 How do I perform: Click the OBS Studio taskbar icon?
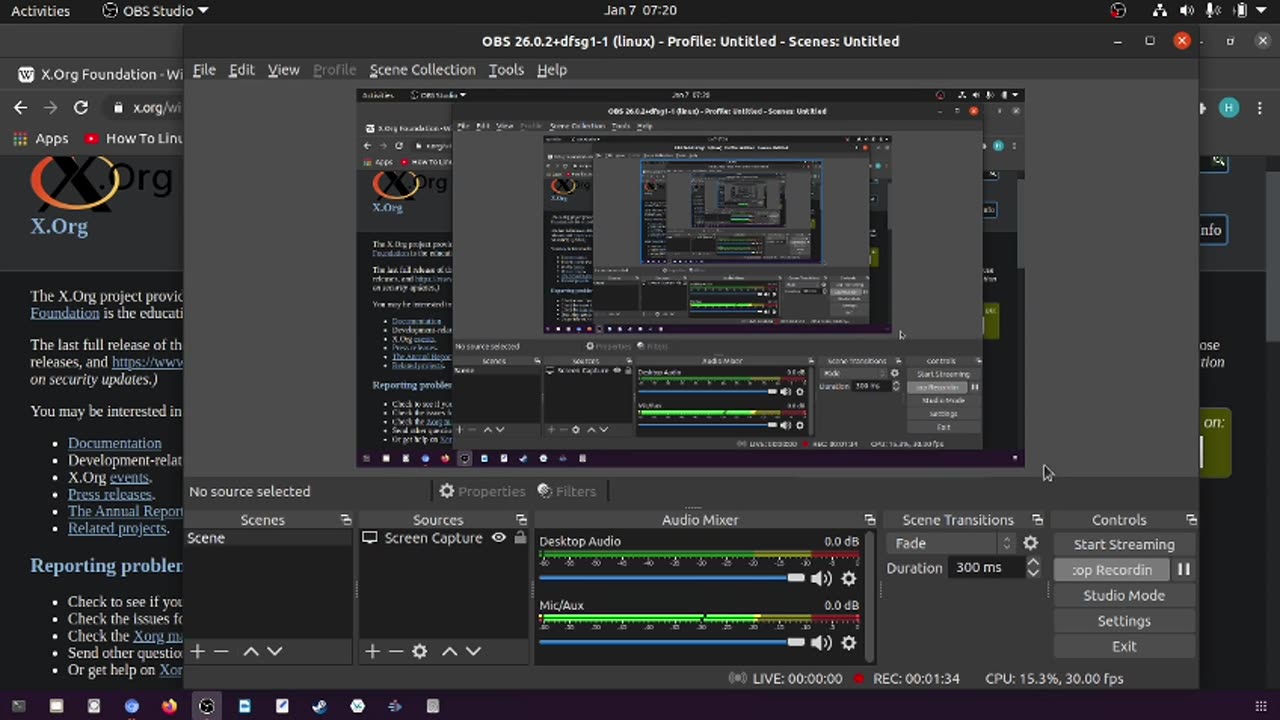point(206,706)
